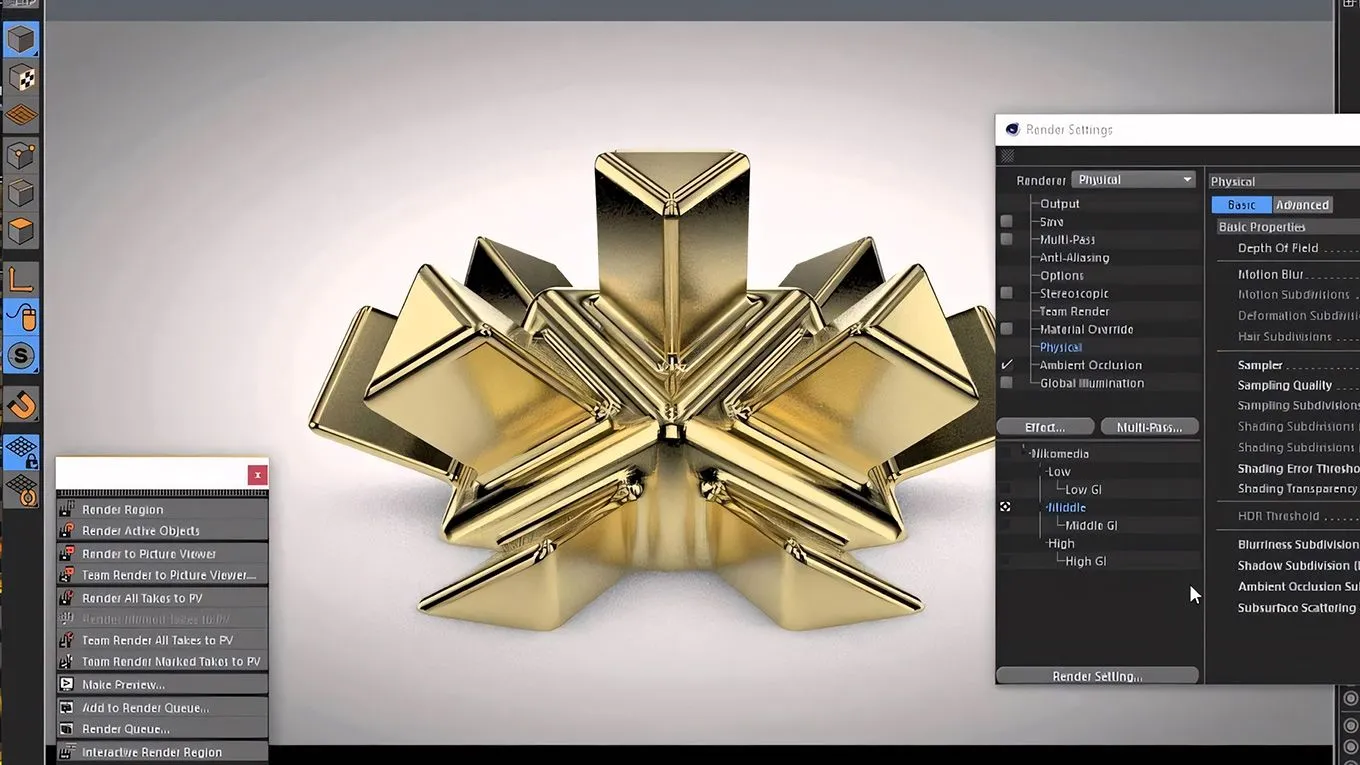Click the locked grid workplane icon

click(22, 450)
